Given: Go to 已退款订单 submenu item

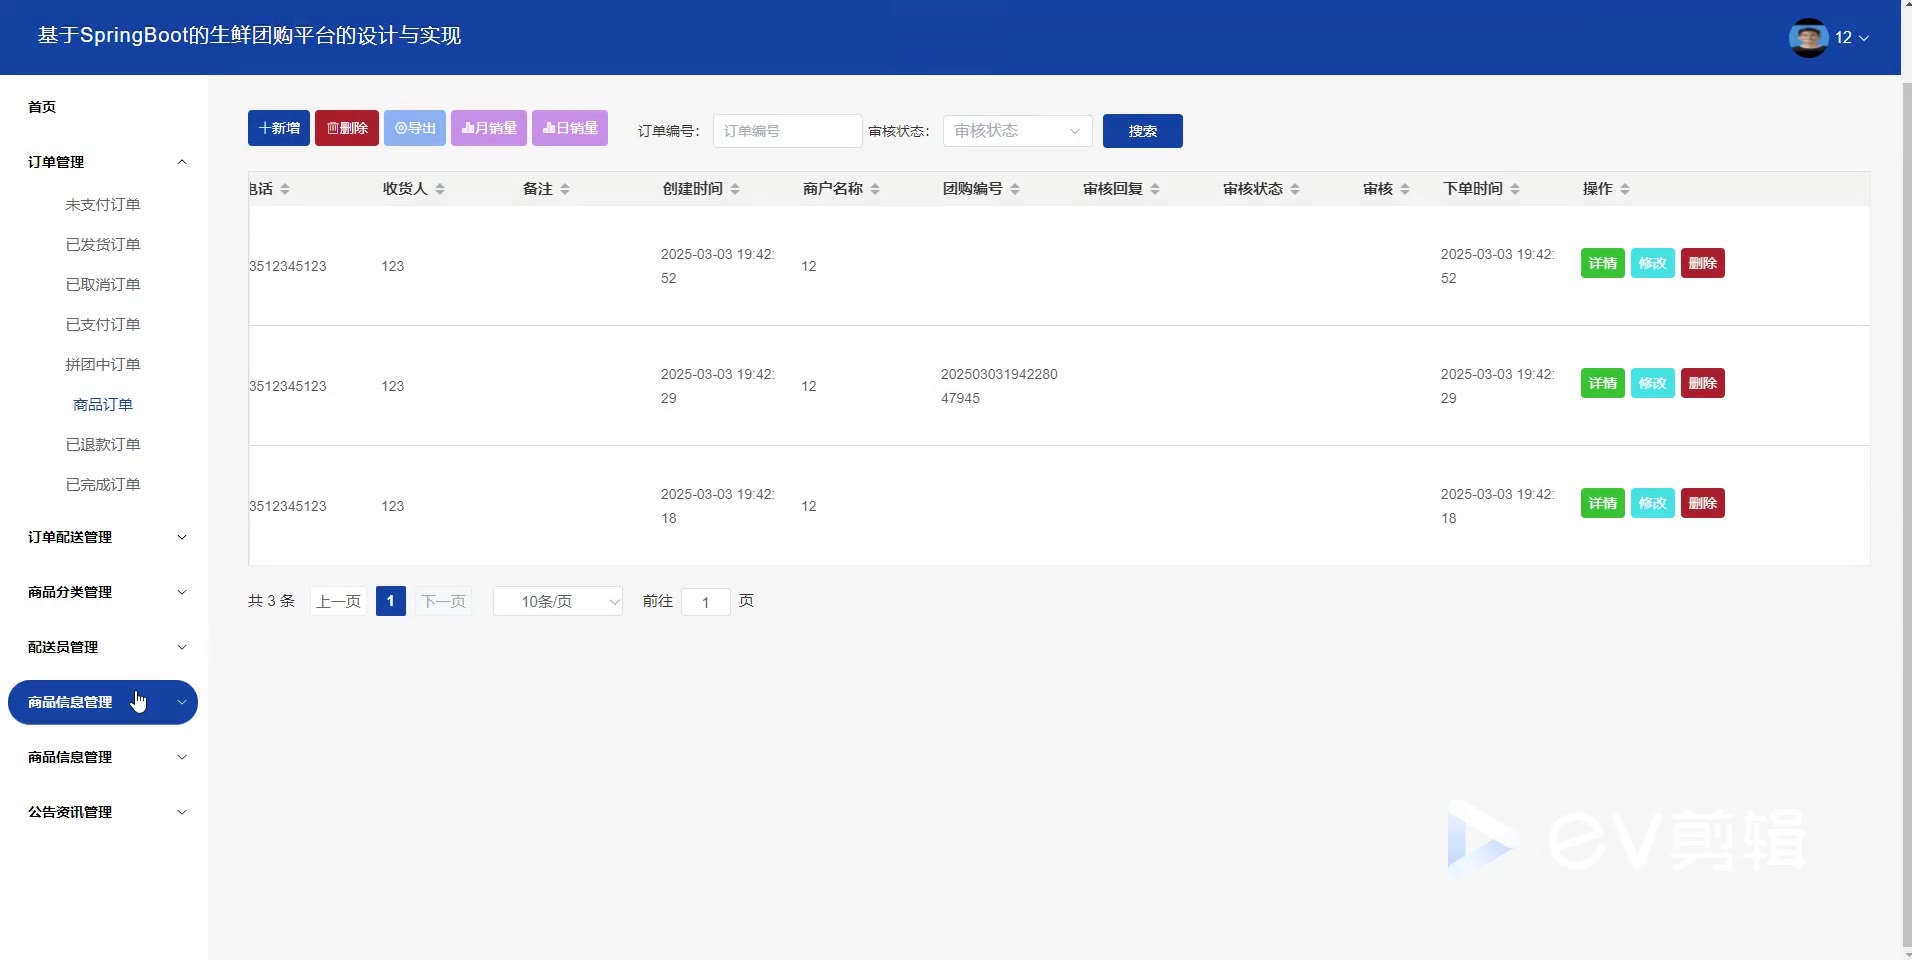Looking at the screenshot, I should 103,444.
